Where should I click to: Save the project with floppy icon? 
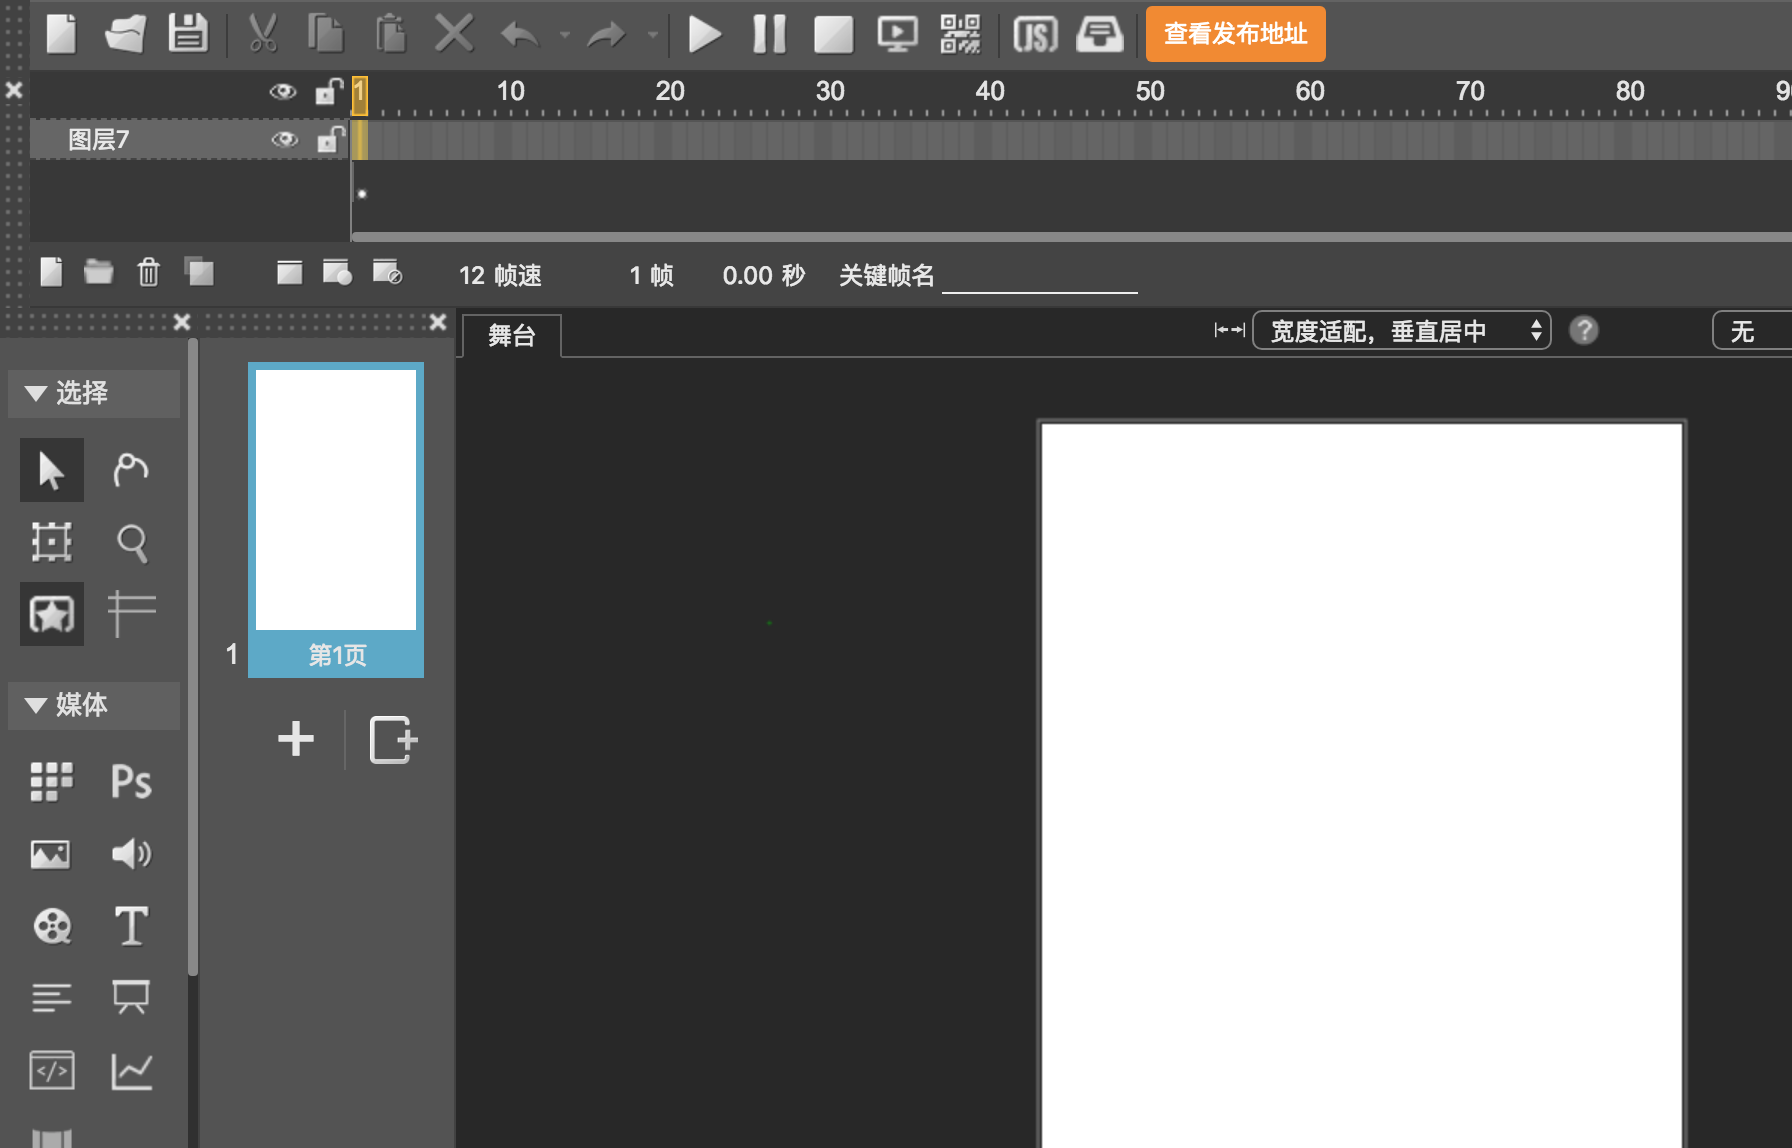point(188,34)
